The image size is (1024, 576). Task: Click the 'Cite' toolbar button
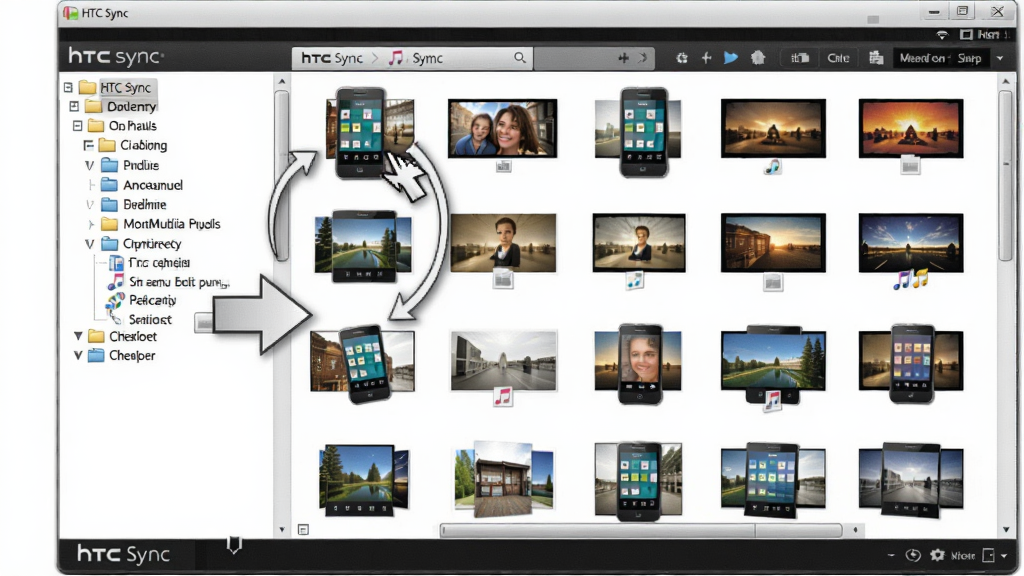pos(838,58)
